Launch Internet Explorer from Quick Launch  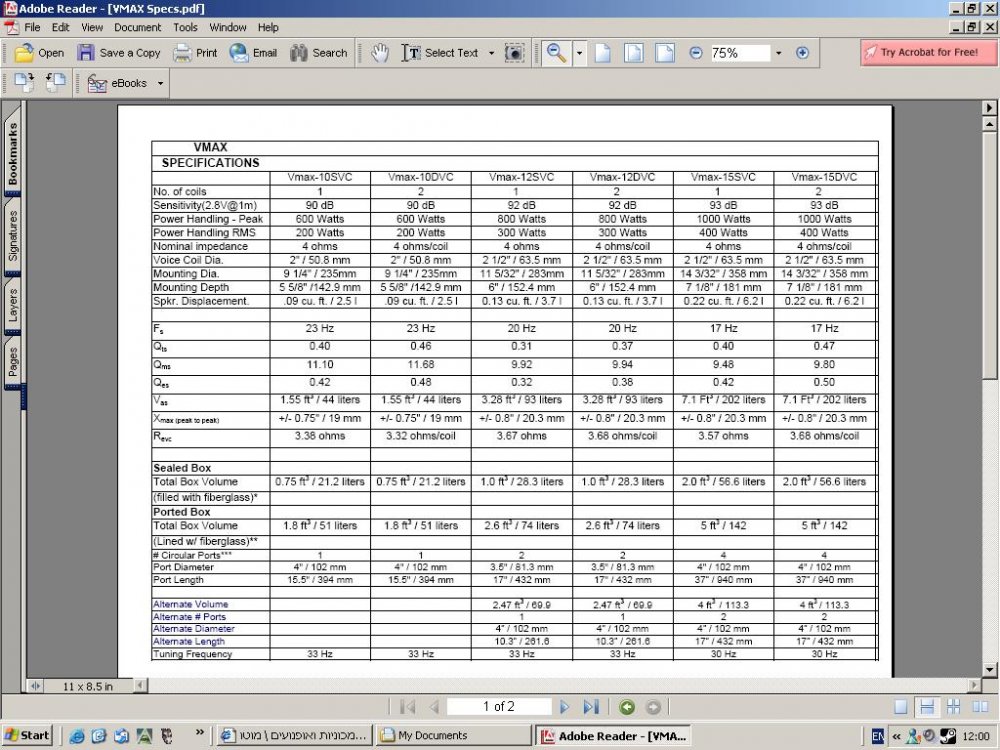click(77, 736)
